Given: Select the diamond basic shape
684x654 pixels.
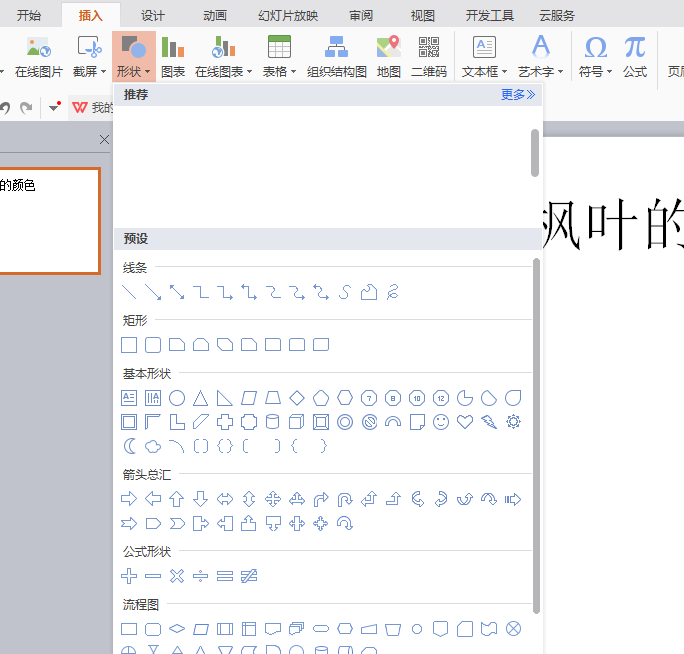Looking at the screenshot, I should [x=297, y=398].
